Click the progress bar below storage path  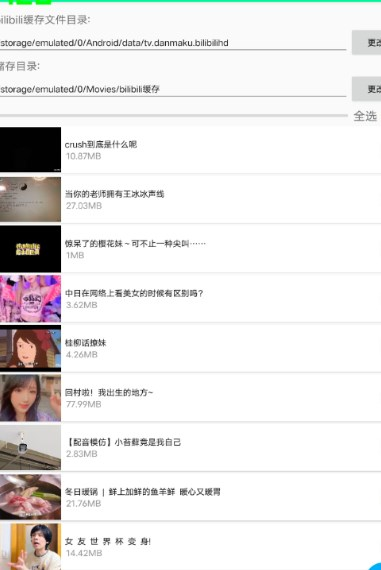[x=174, y=116]
